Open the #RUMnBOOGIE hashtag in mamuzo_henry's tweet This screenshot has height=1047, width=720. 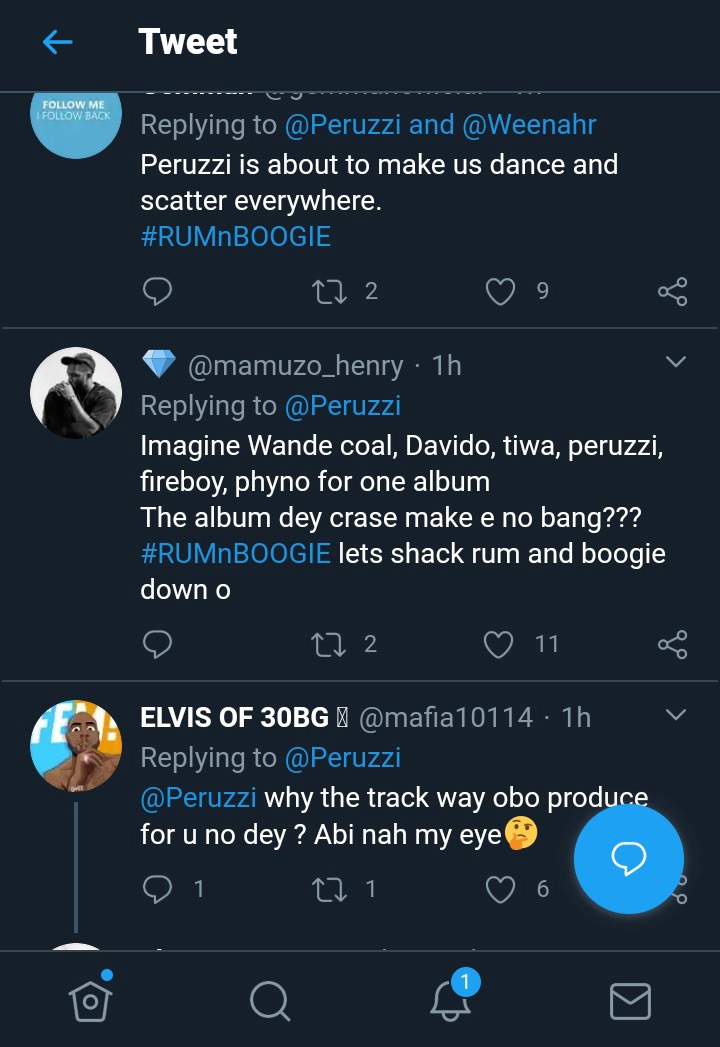click(x=235, y=553)
